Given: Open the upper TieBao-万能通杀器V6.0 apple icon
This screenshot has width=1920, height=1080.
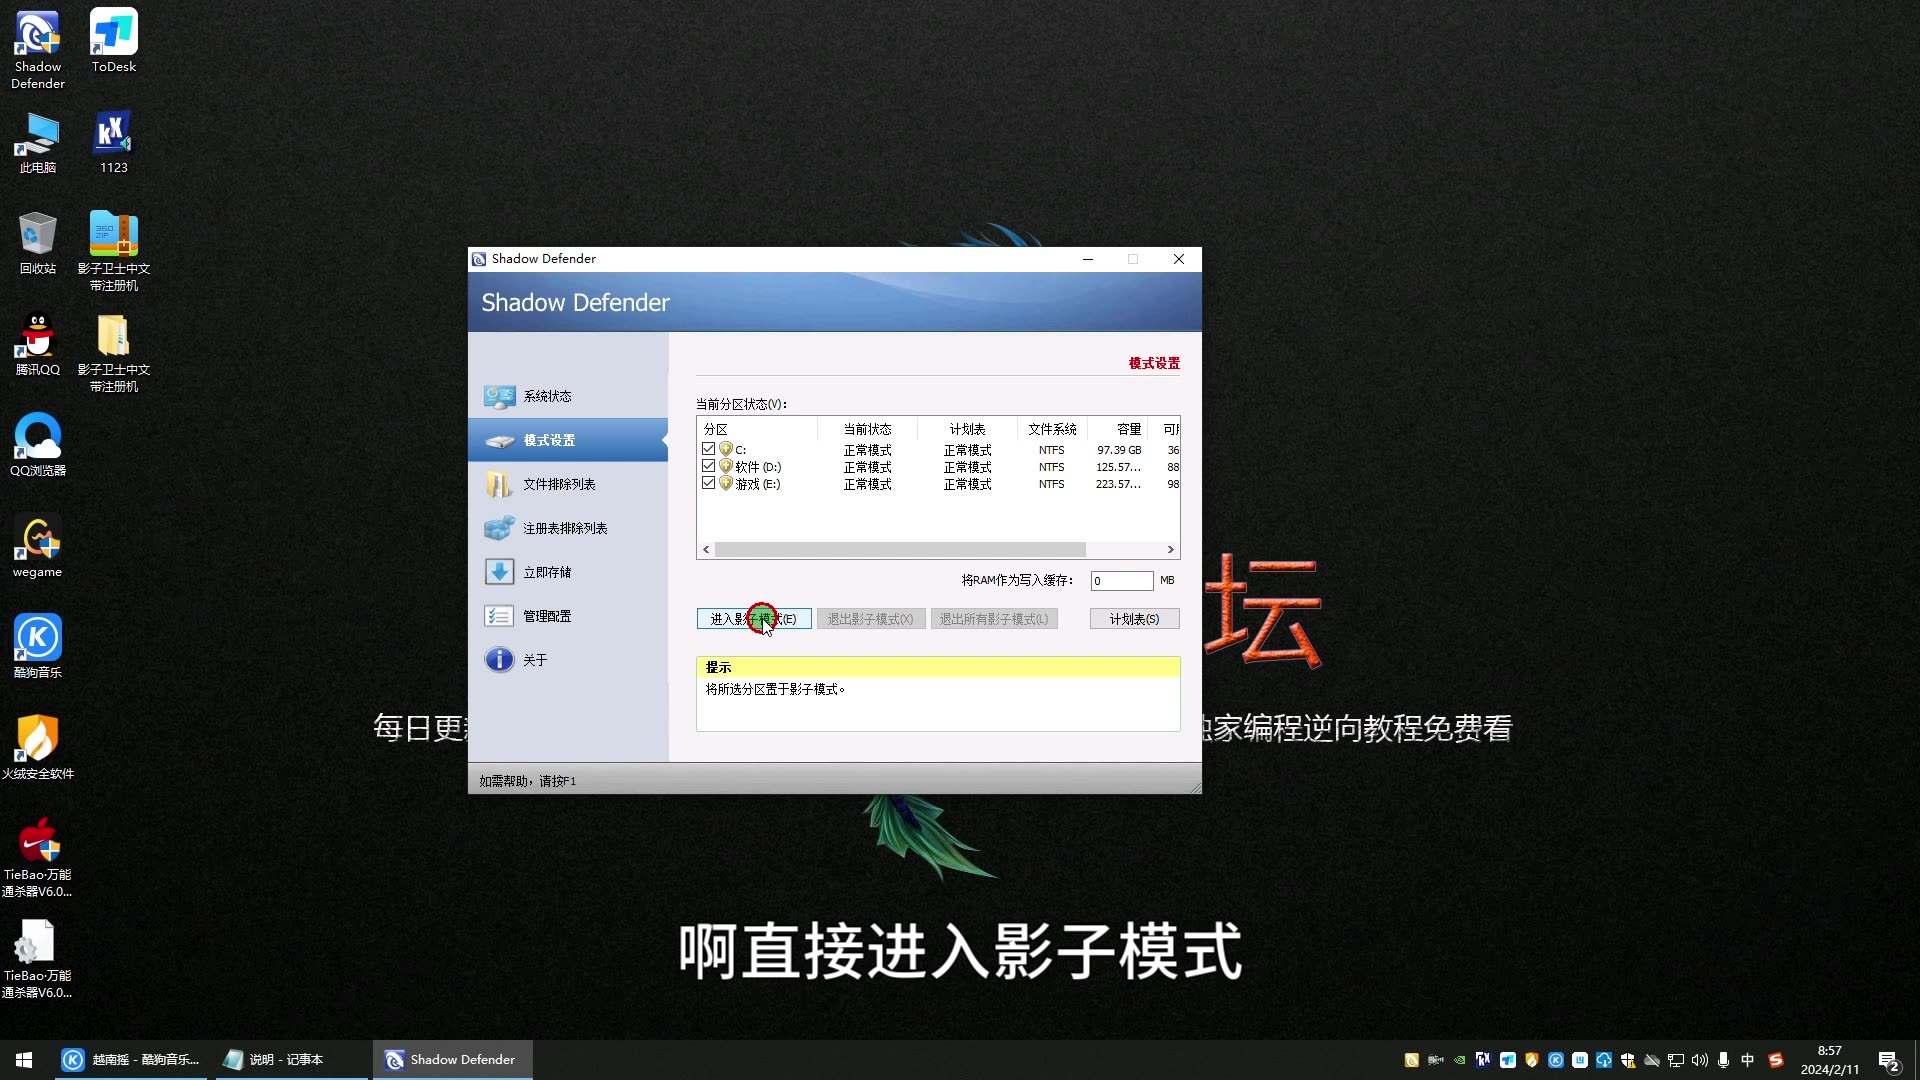Looking at the screenshot, I should pyautogui.click(x=38, y=858).
